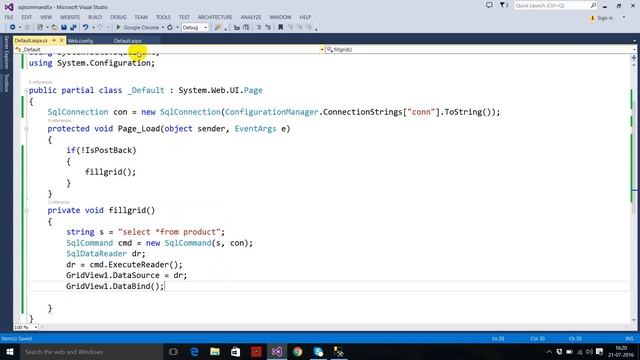
Task: Open the Debug configuration dropdown
Action: click(x=195, y=27)
